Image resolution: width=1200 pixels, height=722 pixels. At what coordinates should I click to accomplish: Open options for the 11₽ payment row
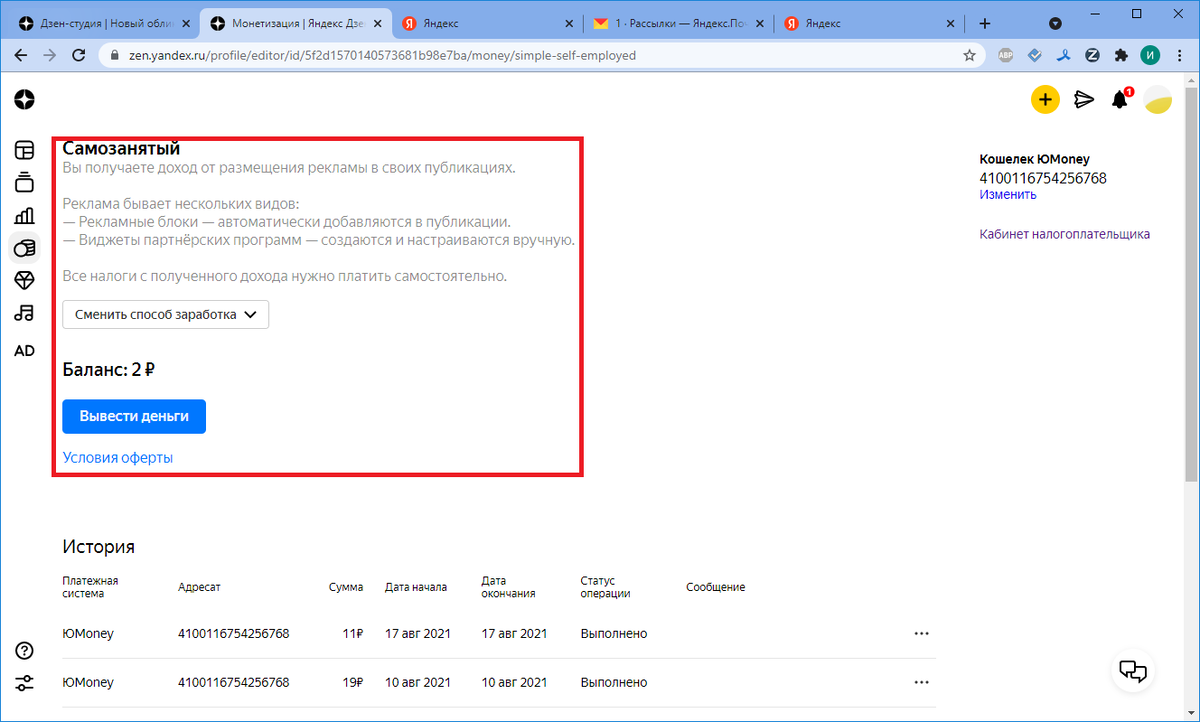click(922, 633)
